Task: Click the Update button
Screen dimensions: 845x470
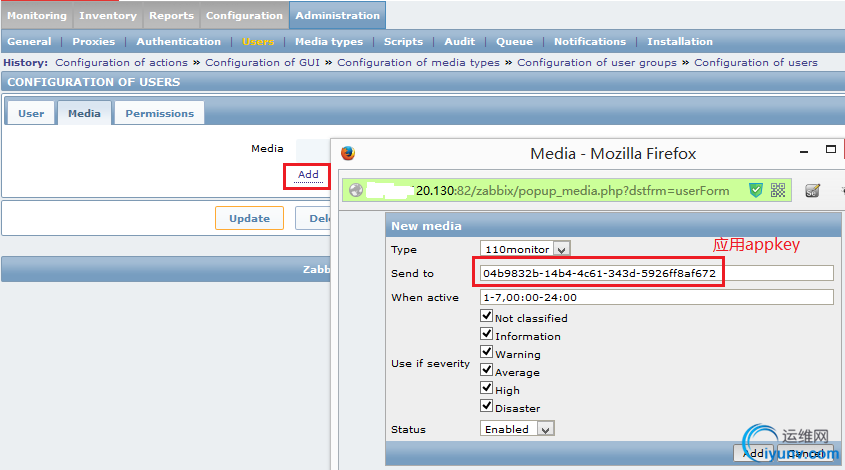Action: pyautogui.click(x=250, y=218)
